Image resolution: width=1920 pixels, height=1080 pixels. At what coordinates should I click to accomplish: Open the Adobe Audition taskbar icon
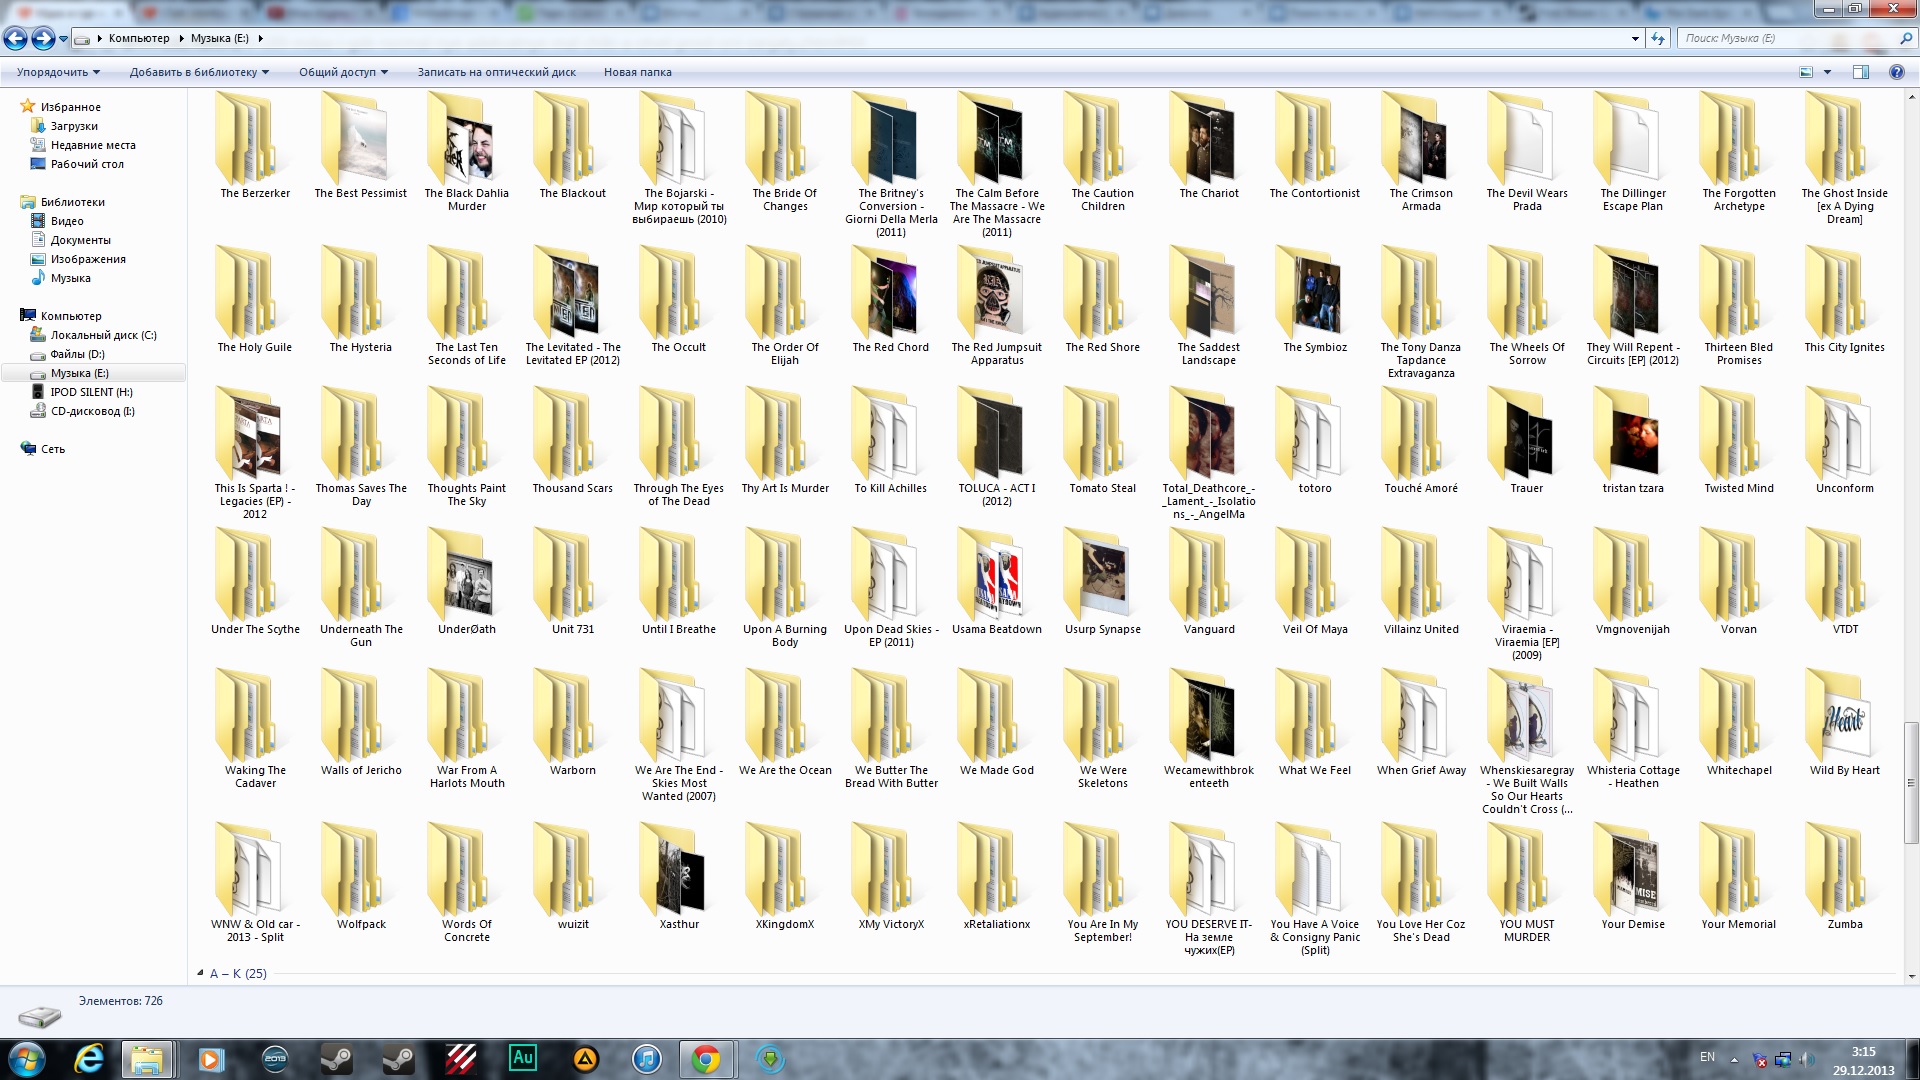click(x=522, y=1058)
